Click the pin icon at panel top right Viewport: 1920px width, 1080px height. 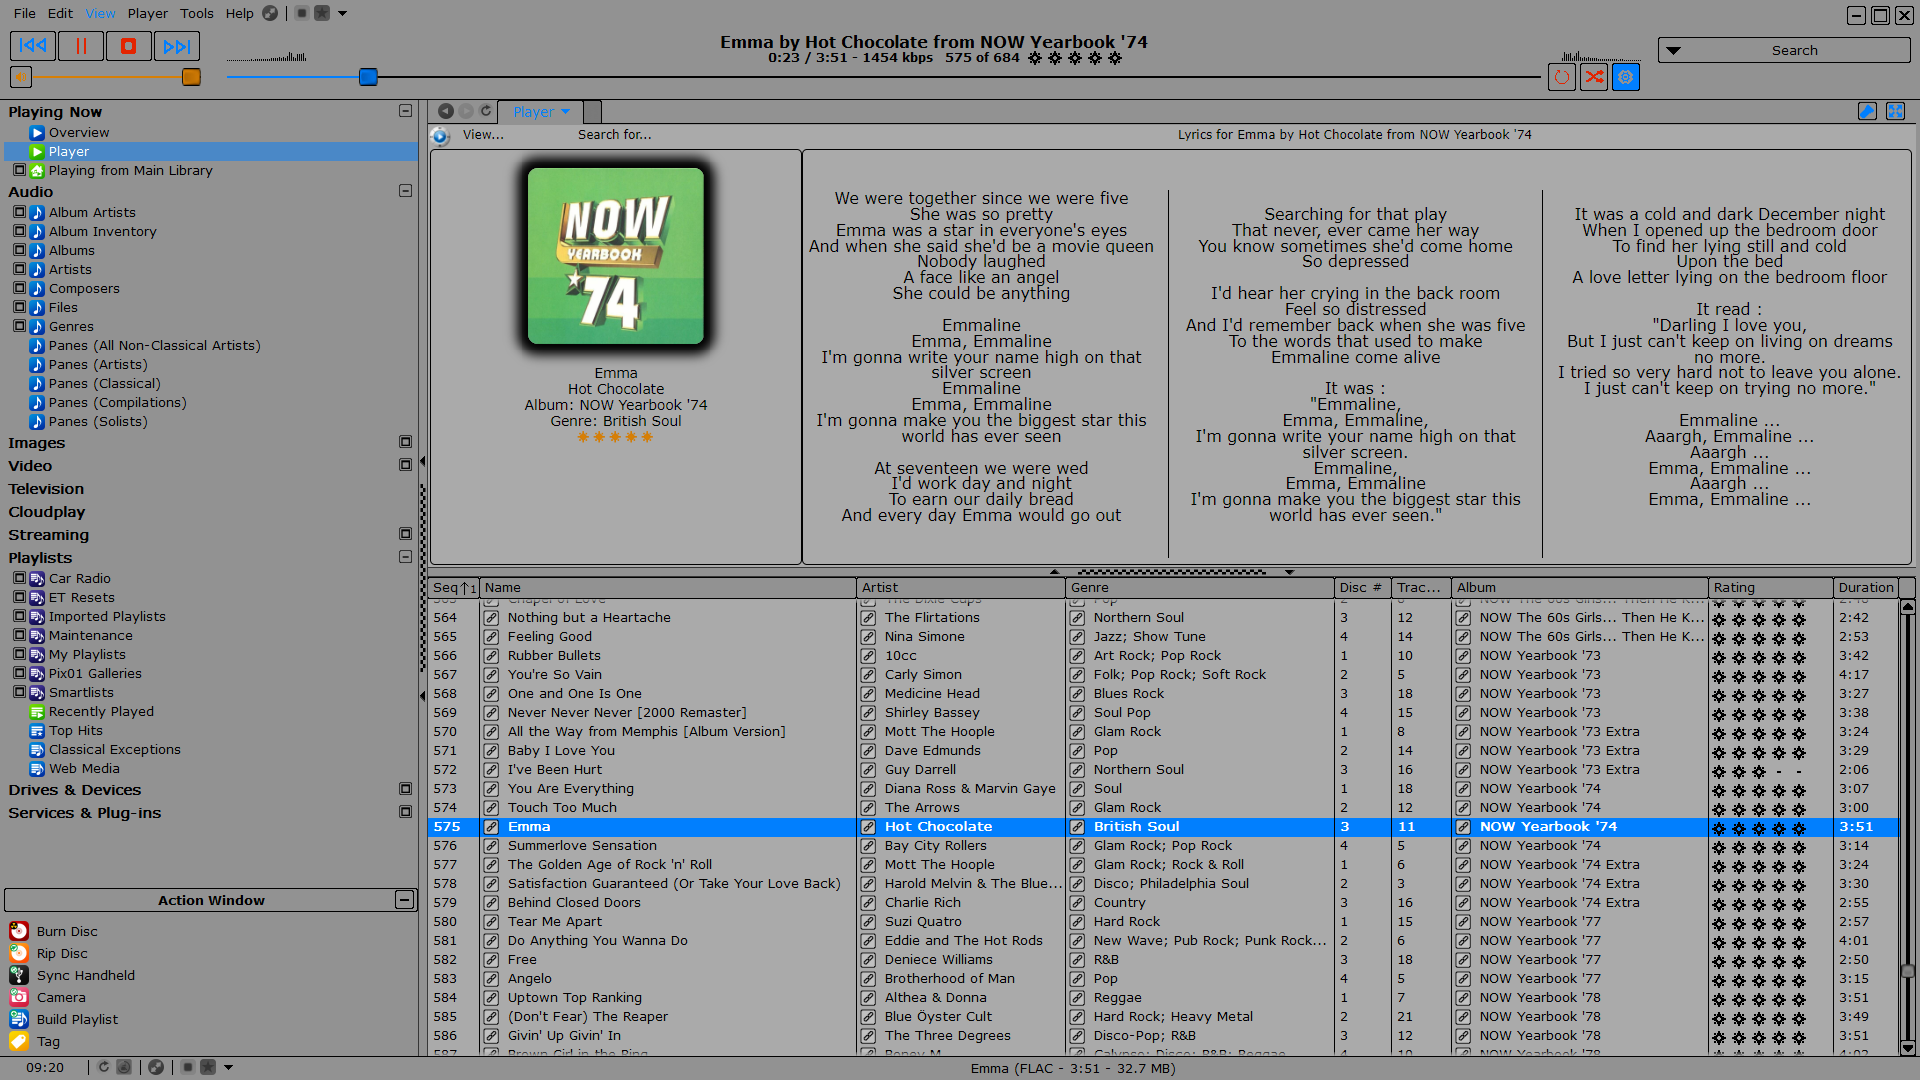pyautogui.click(x=1867, y=111)
